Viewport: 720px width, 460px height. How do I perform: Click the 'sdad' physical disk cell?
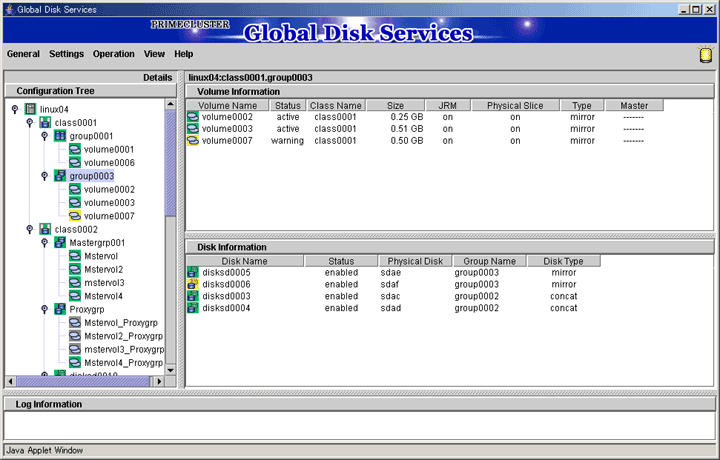point(391,308)
